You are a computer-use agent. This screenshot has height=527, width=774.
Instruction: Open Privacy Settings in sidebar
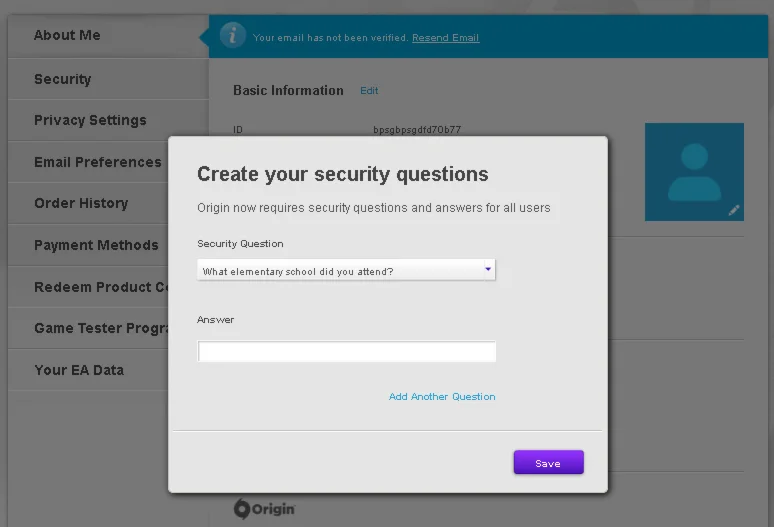tap(90, 120)
